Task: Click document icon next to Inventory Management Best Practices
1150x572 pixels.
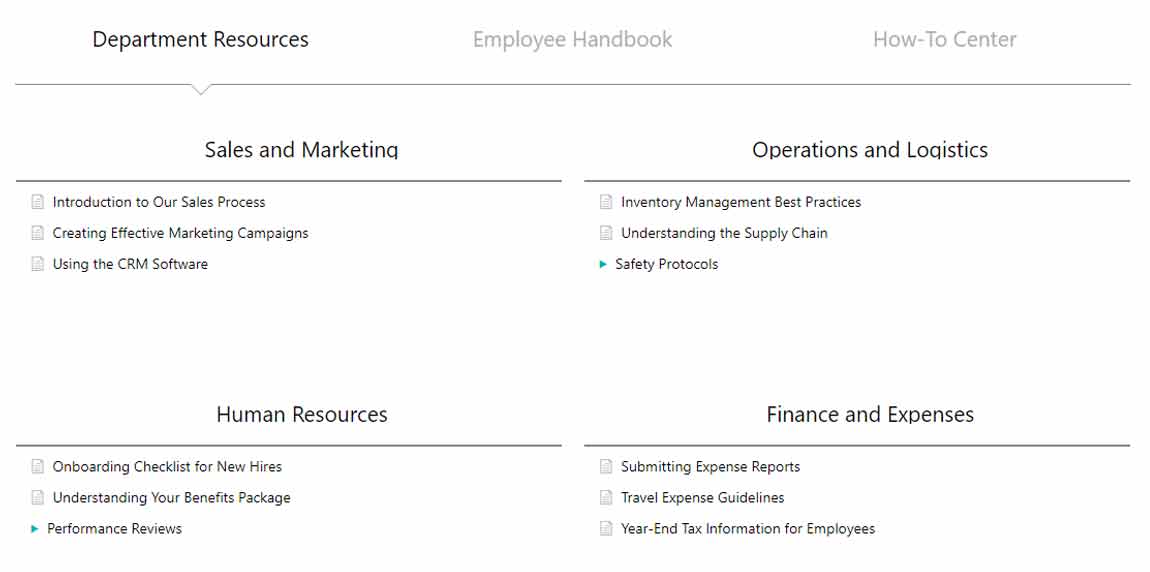Action: (606, 202)
